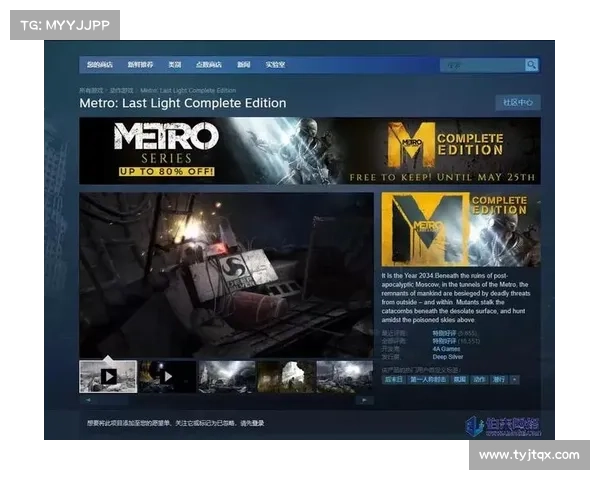This screenshot has height=480, width=600.
Task: Click the Metro: Last Light Complete Edition breadcrumb
Action: [188, 90]
